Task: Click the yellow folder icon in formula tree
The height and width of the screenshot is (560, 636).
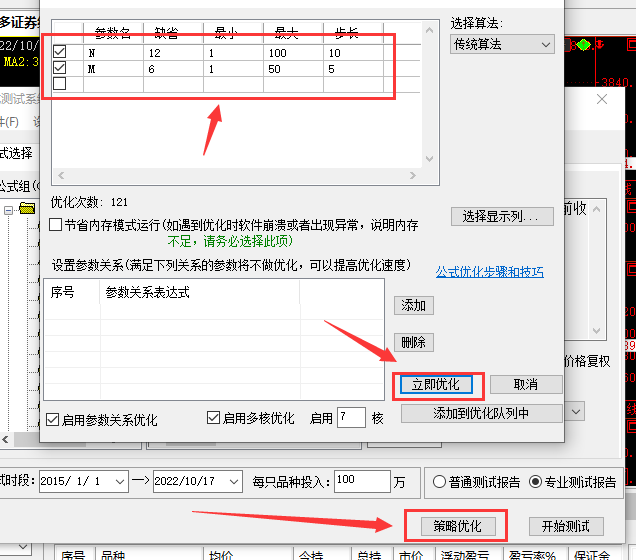Action: (x=27, y=208)
